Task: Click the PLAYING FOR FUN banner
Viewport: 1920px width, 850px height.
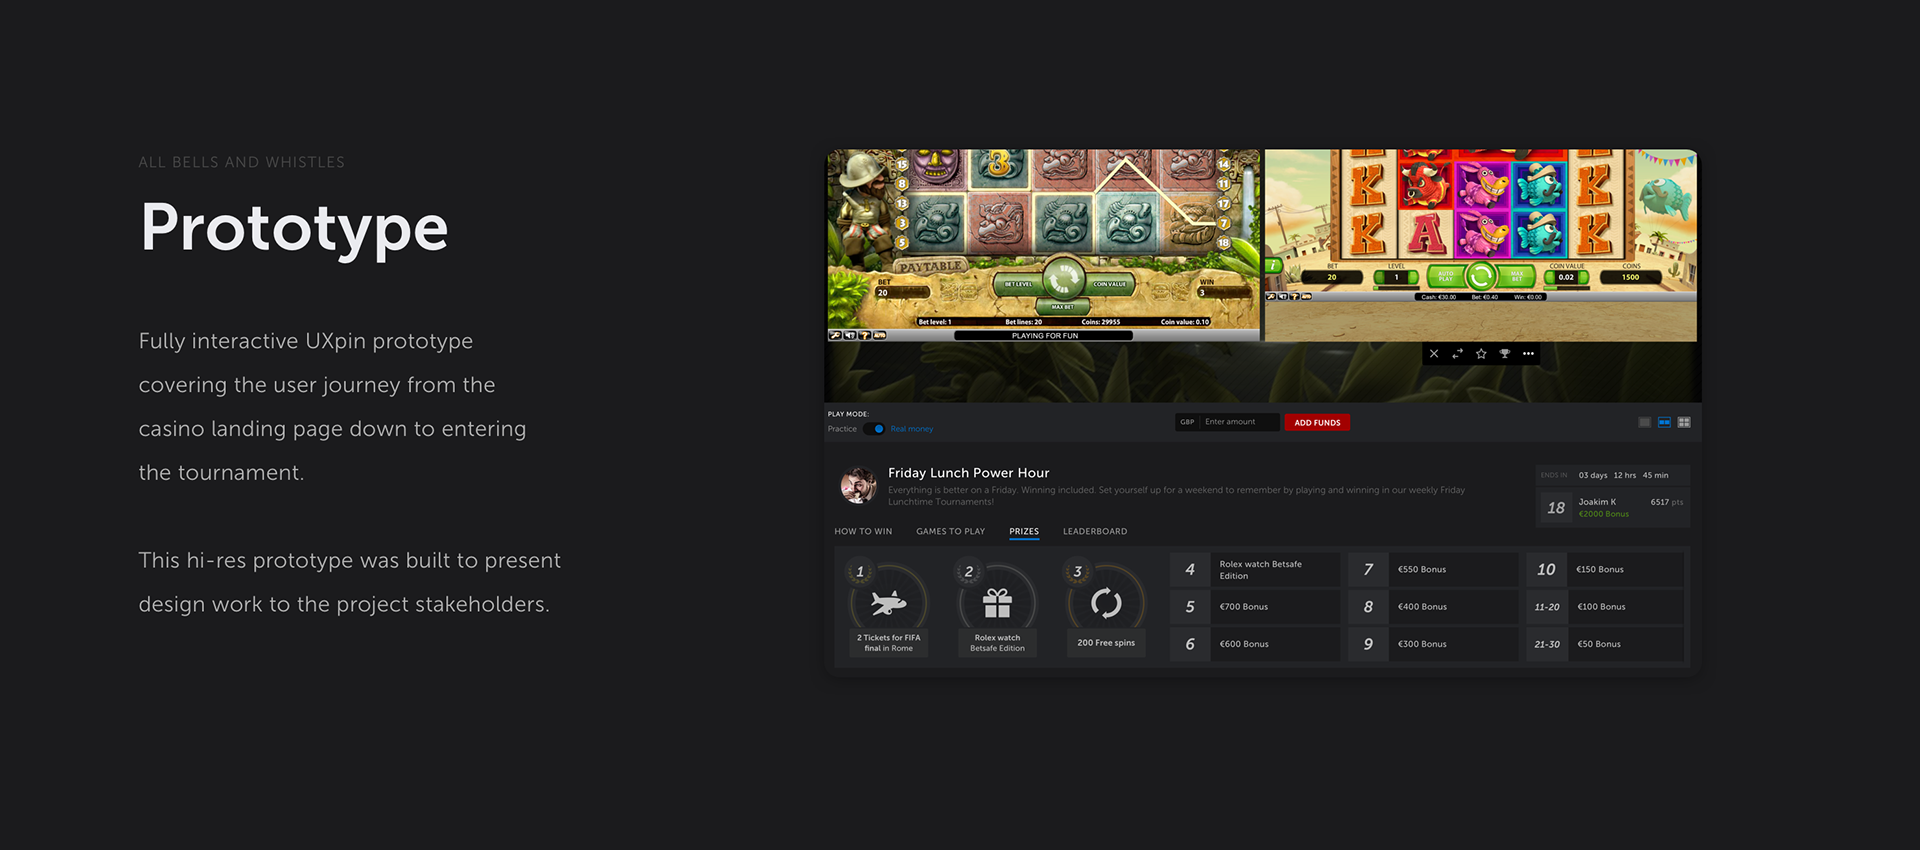Action: pyautogui.click(x=1044, y=336)
